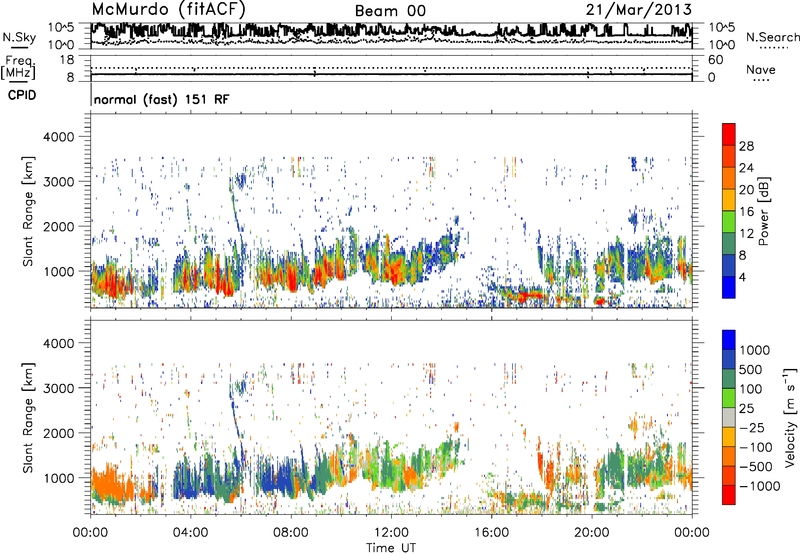Click the 'CPID' label

(22, 95)
